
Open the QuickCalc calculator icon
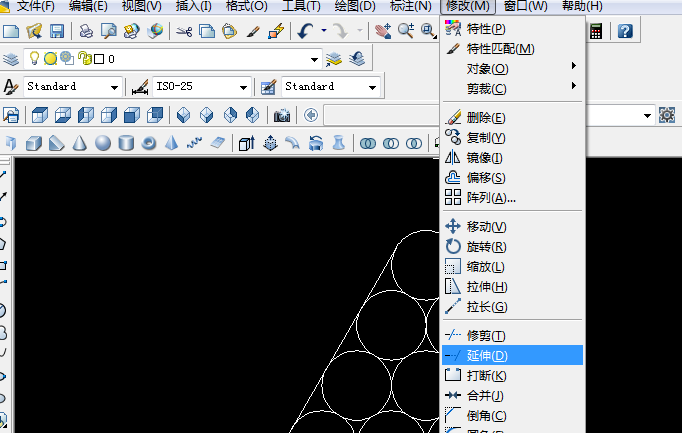click(x=596, y=31)
